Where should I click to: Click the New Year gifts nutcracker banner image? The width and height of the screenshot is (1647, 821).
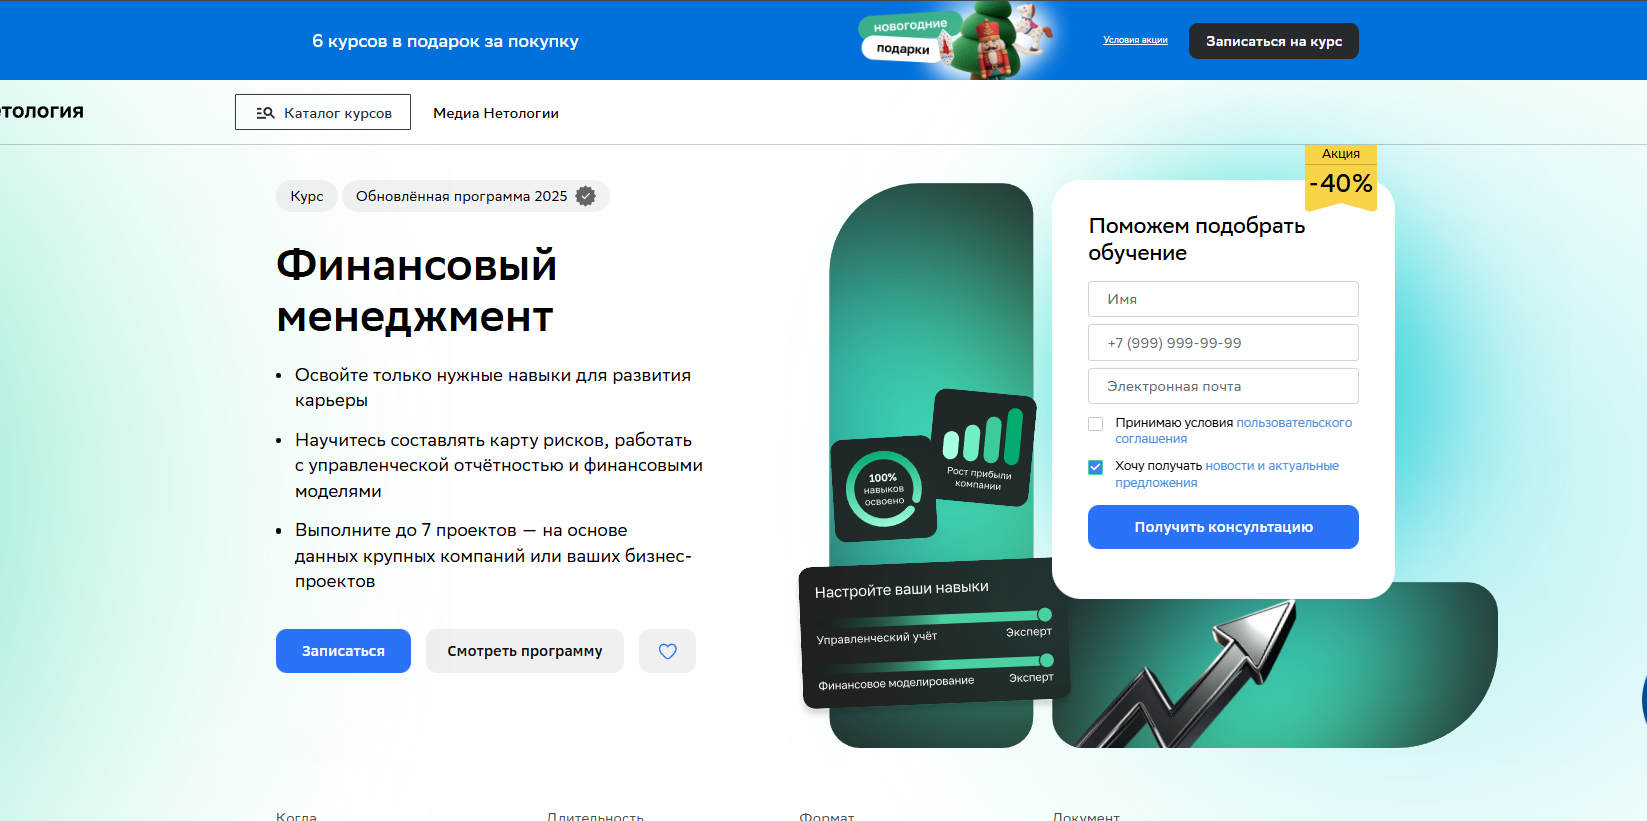(957, 40)
